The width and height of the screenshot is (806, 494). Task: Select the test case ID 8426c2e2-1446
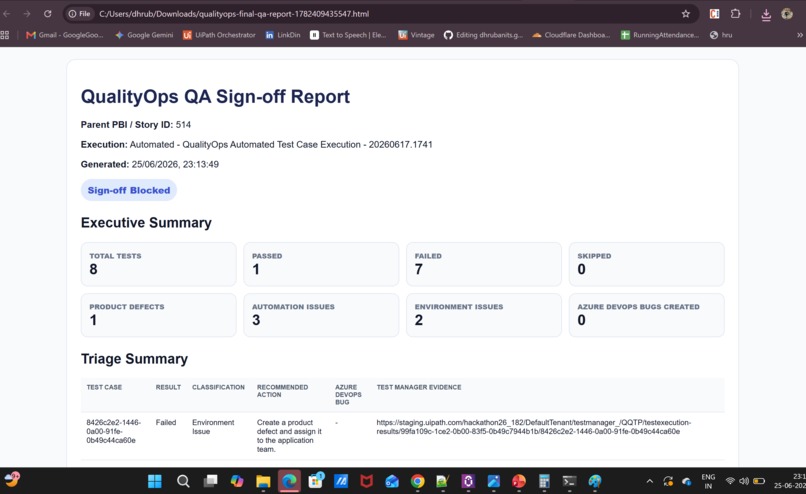[x=113, y=431]
